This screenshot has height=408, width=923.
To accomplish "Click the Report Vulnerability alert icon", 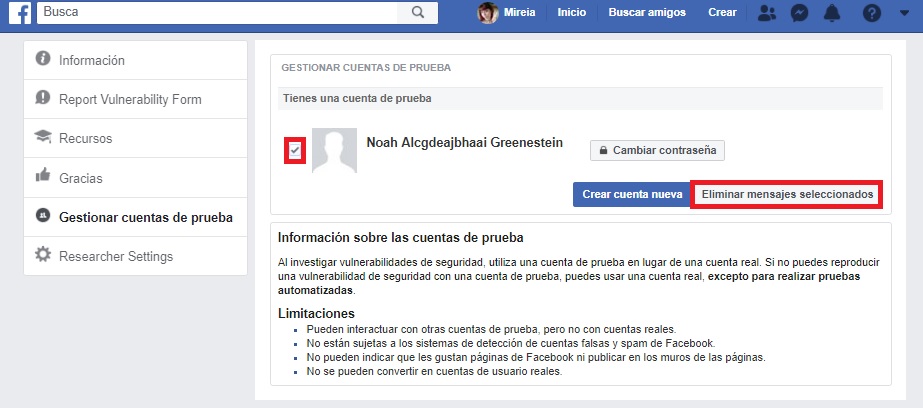I will tap(43, 97).
